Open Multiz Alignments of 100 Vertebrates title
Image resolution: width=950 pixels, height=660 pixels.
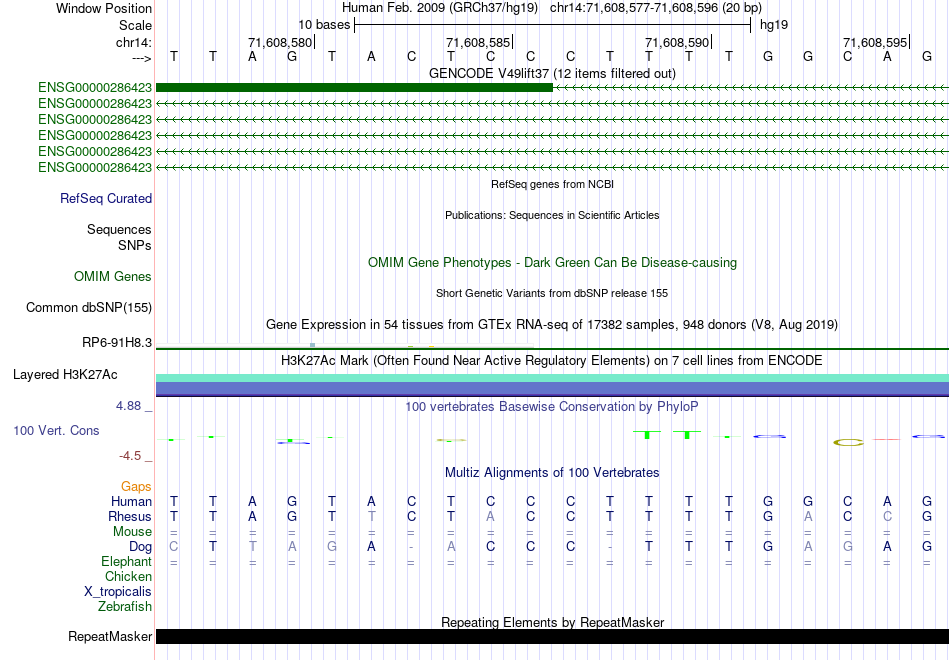[552, 473]
